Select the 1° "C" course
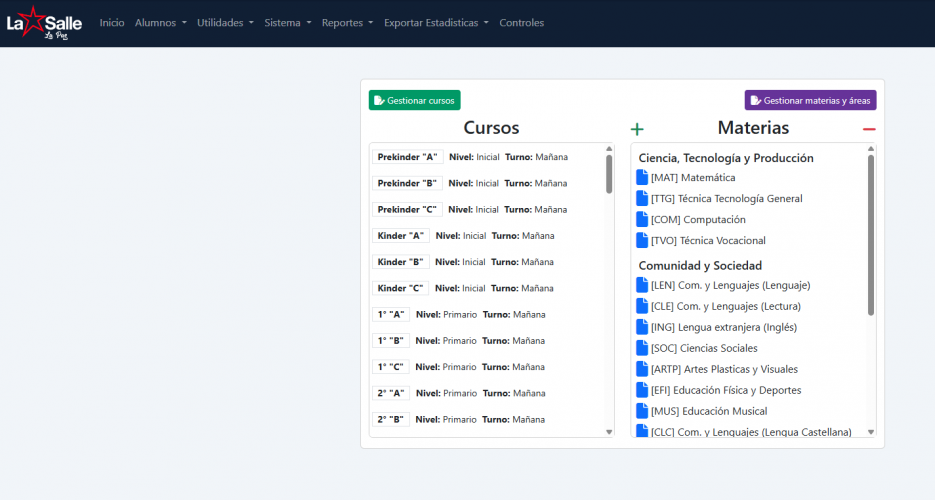The width and height of the screenshot is (935, 500). [391, 367]
